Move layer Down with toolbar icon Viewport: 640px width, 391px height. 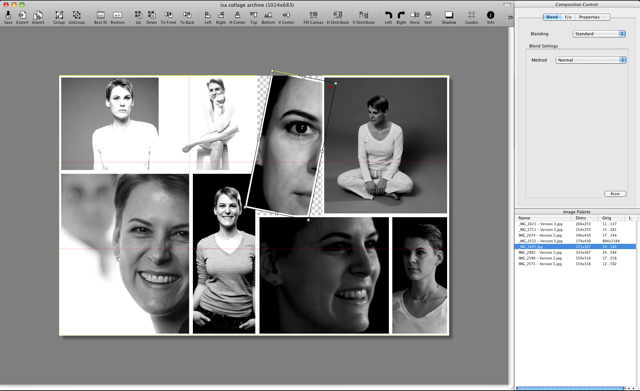[151, 17]
